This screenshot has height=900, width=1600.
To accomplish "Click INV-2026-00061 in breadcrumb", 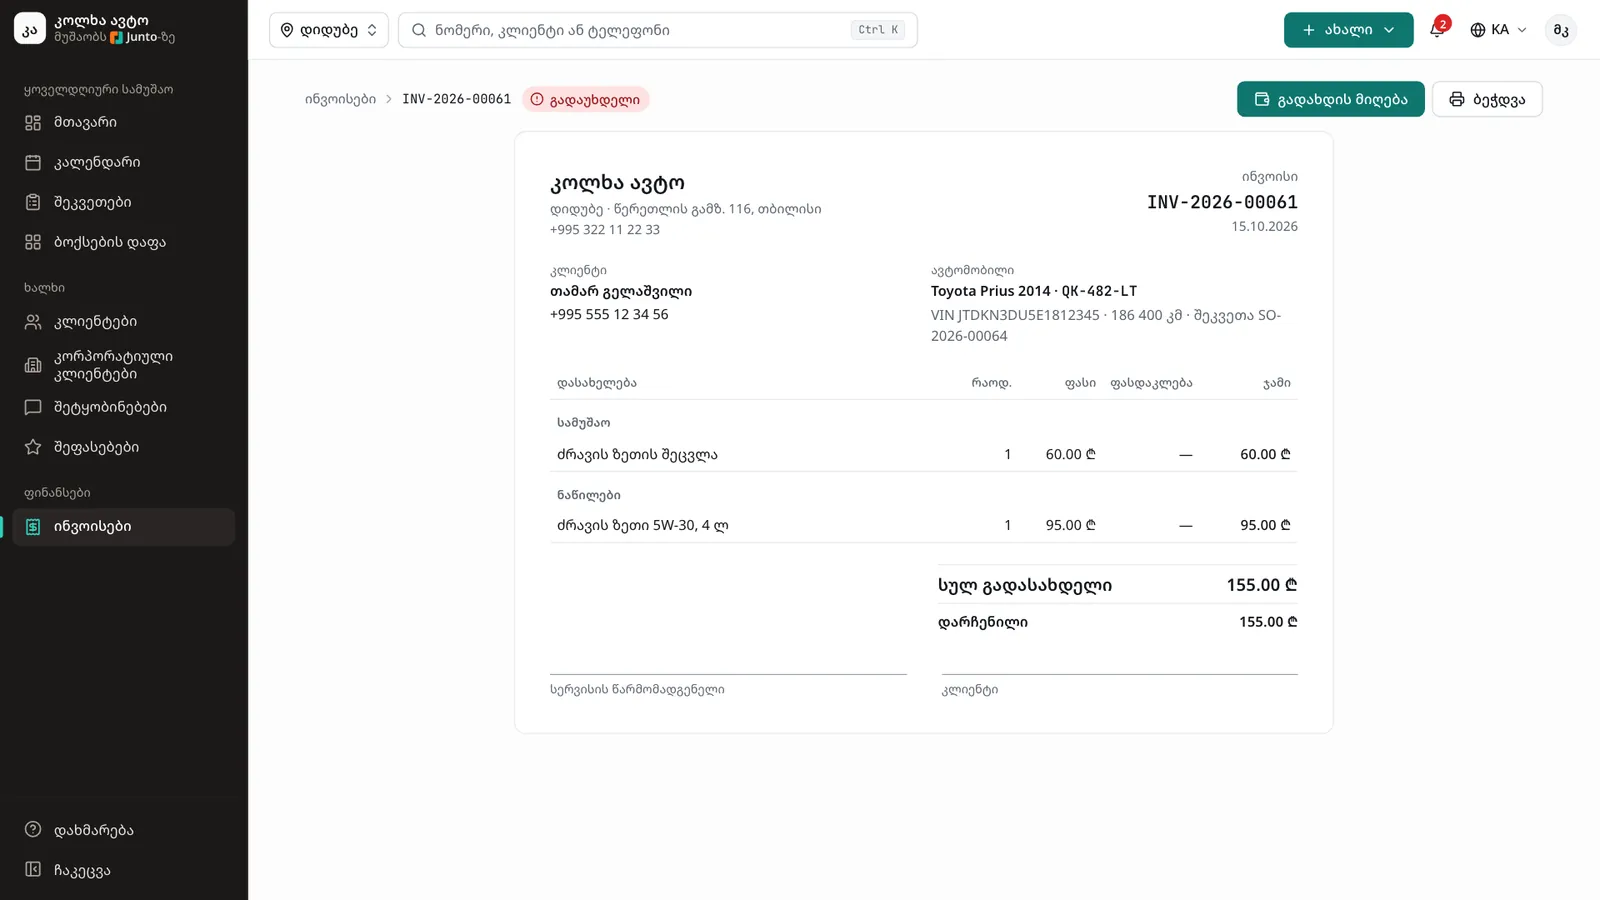I will [x=456, y=99].
